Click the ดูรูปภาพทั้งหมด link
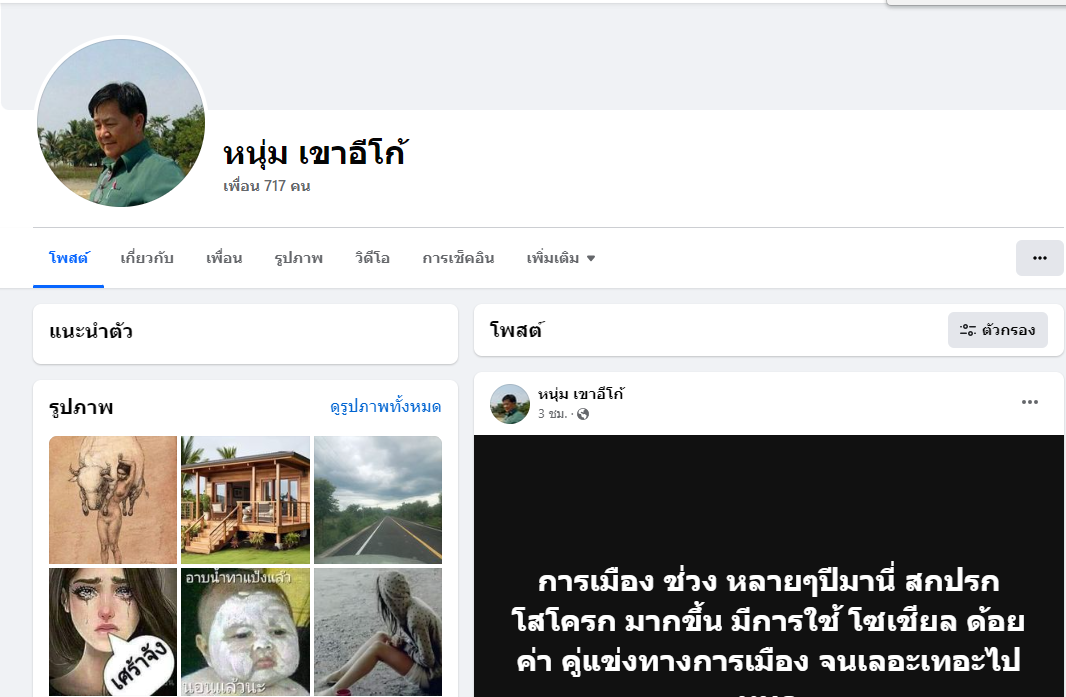Viewport: 1066px width, 697px height. click(385, 407)
